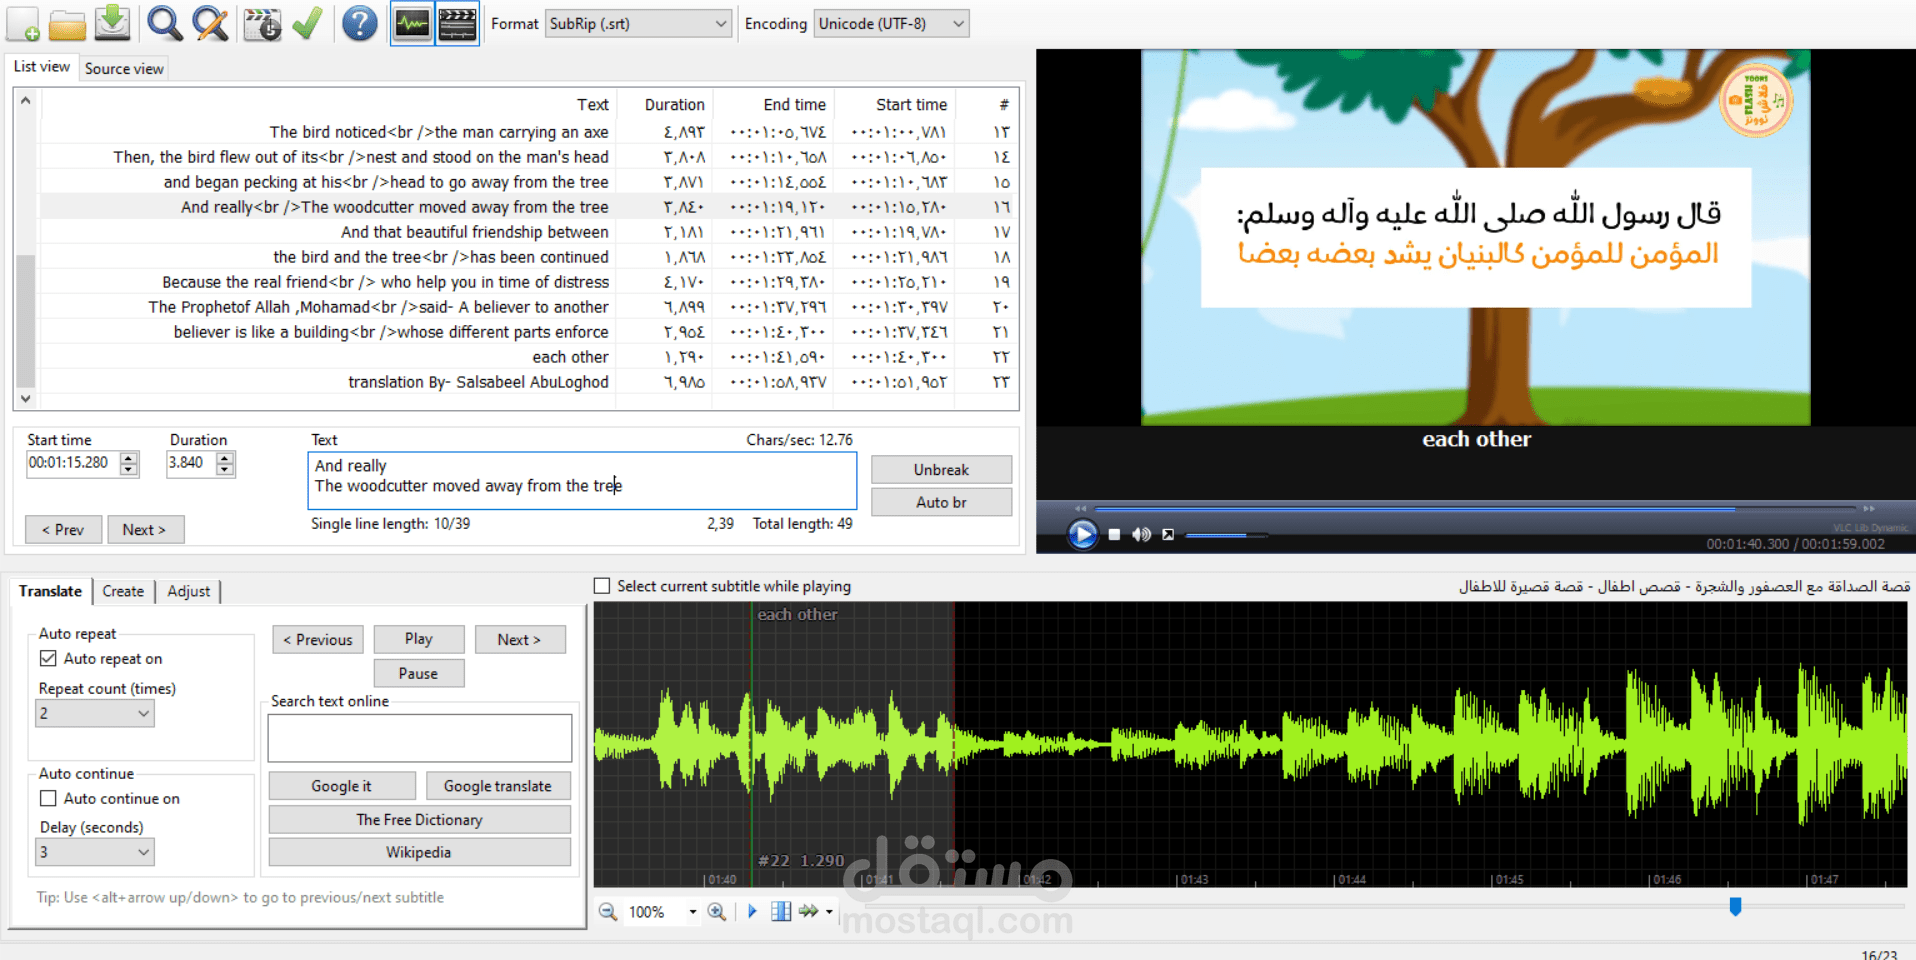Open Help question mark icon
Screen dimensions: 1916x960
coord(359,23)
